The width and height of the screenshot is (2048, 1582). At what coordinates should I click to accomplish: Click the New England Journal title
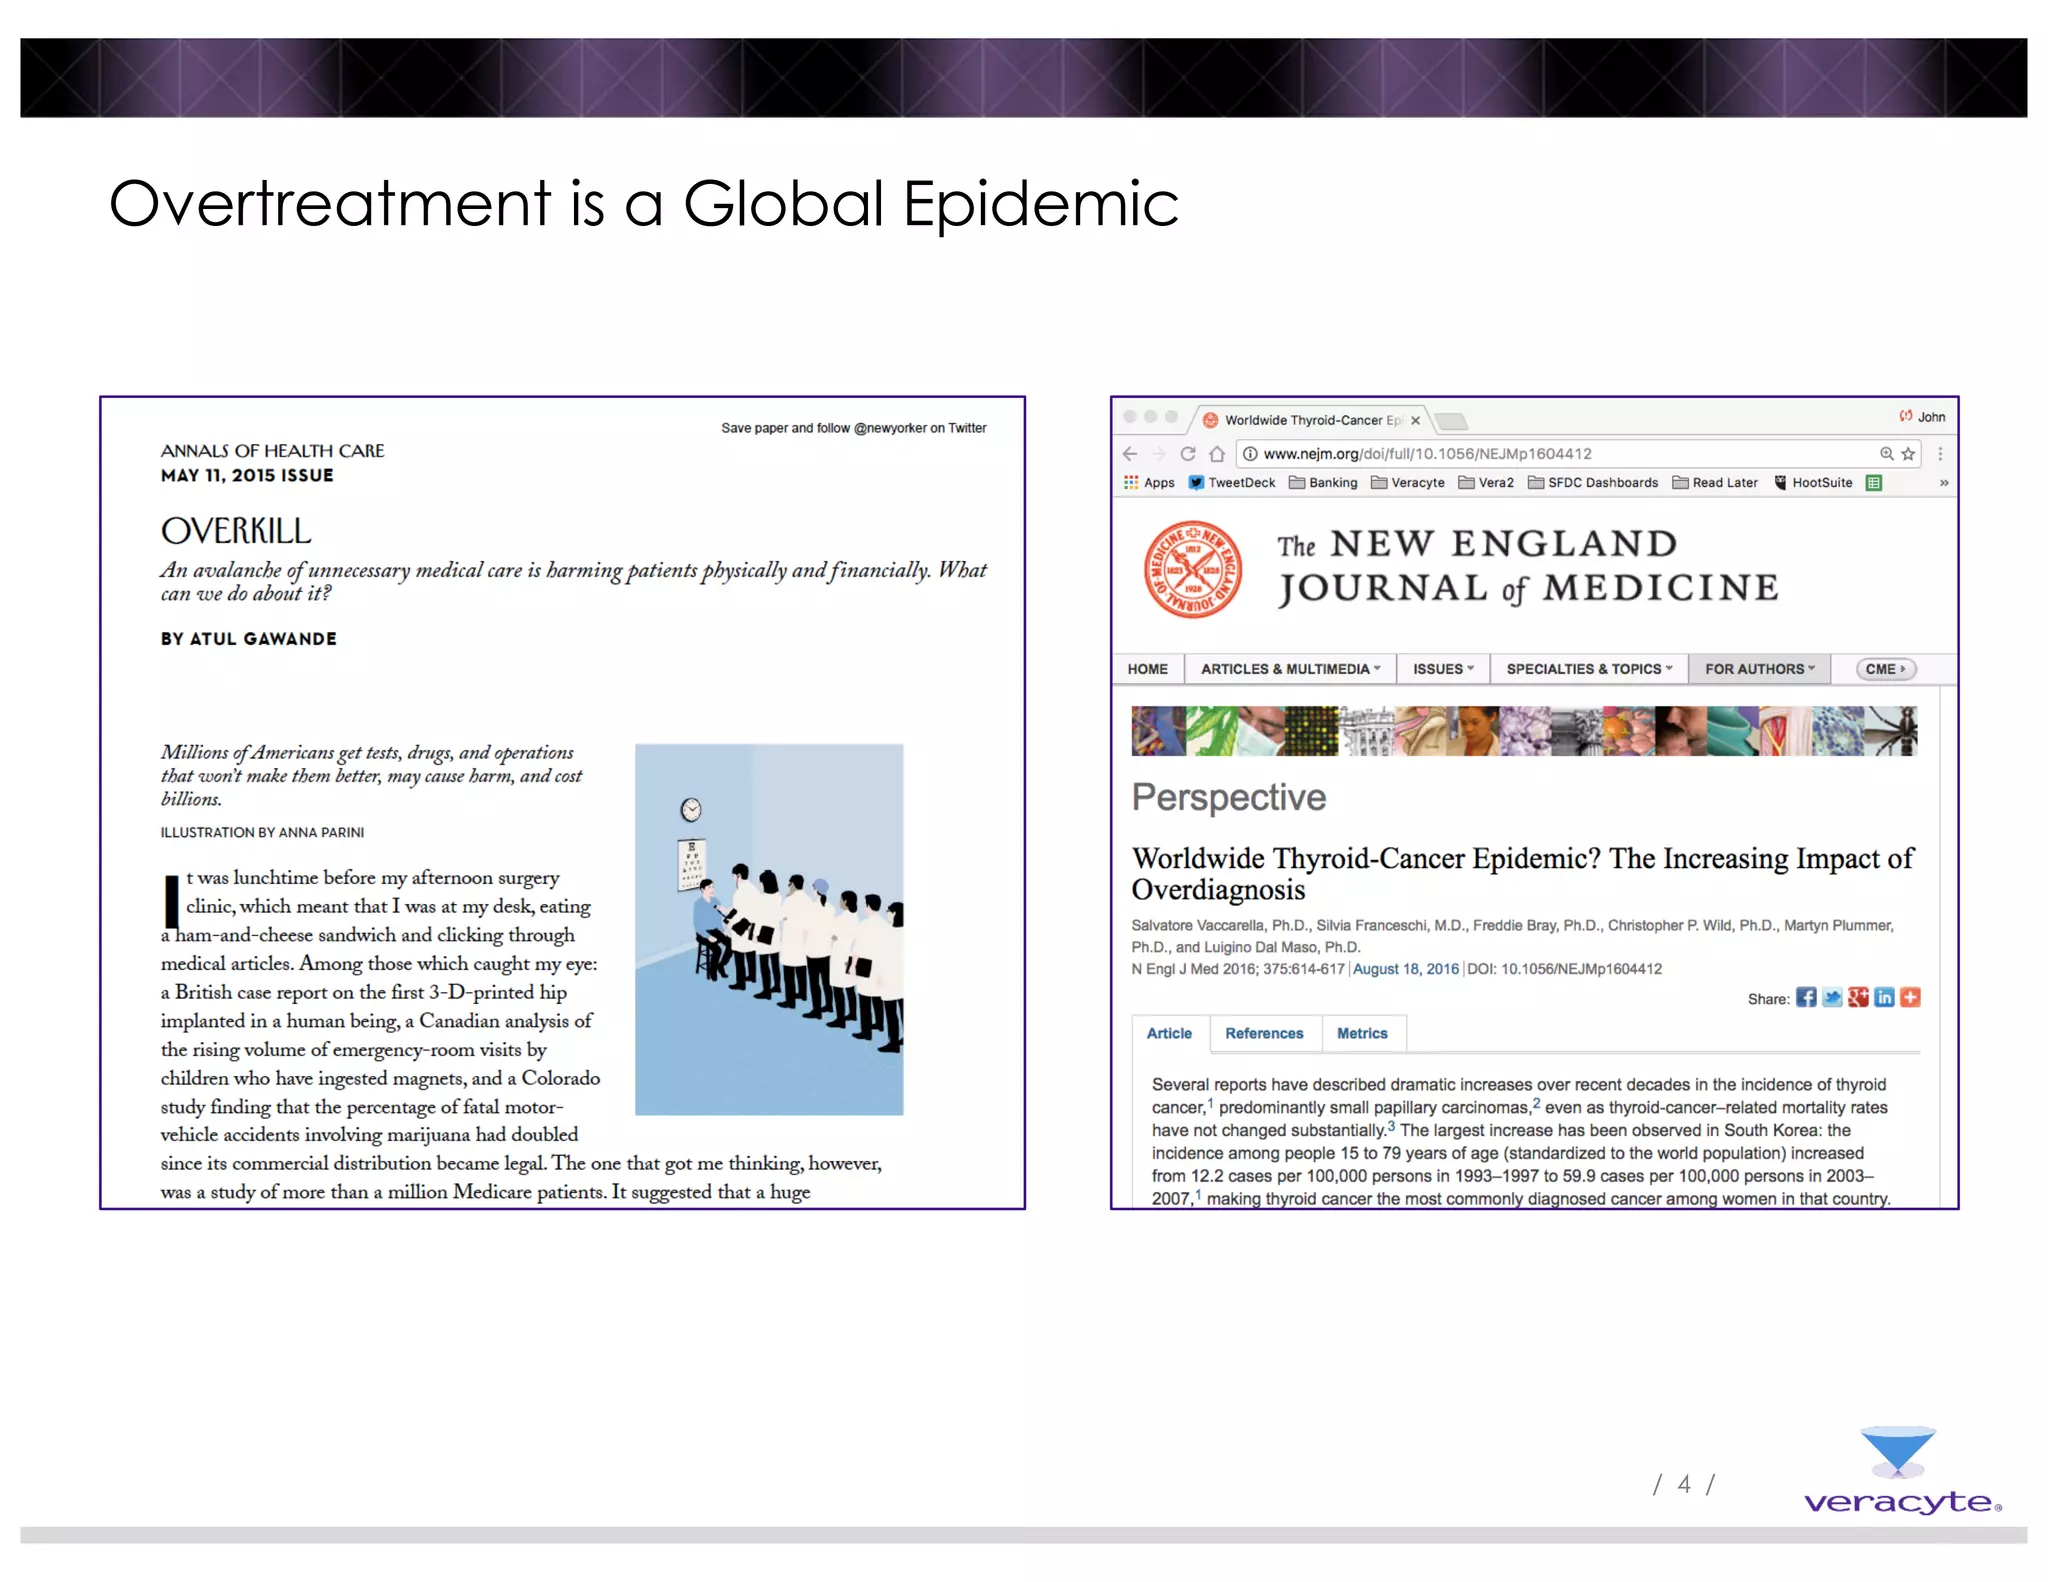[x=1527, y=567]
